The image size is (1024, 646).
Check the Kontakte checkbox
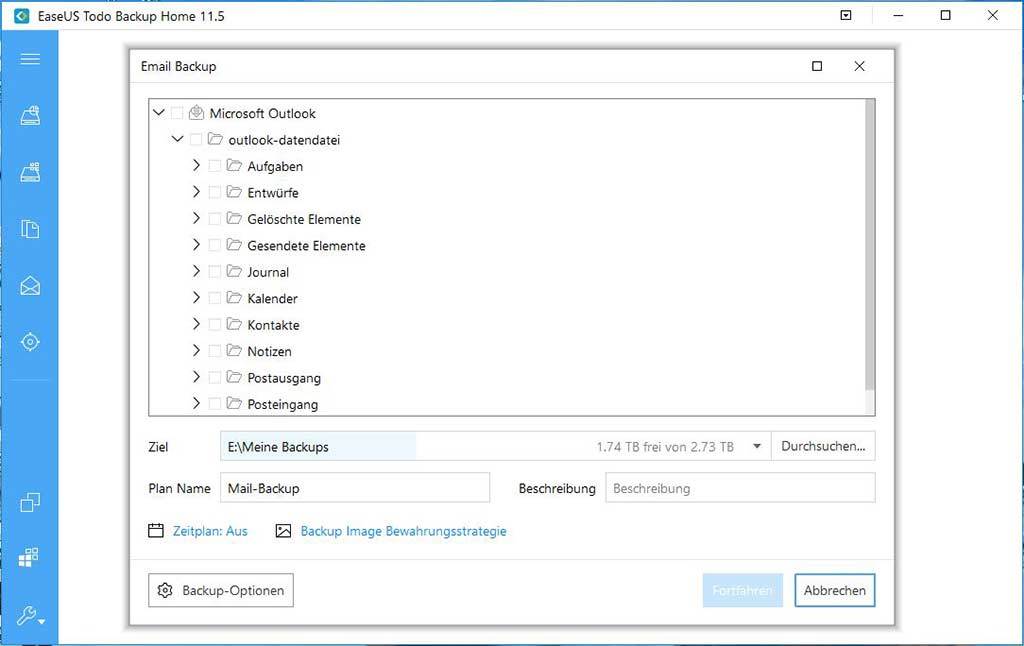(214, 325)
